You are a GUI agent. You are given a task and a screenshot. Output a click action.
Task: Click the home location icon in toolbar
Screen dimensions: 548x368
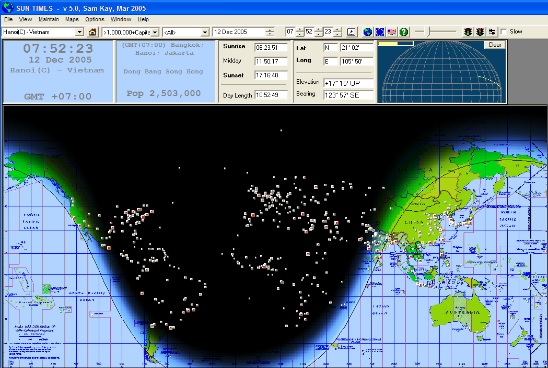[92, 32]
